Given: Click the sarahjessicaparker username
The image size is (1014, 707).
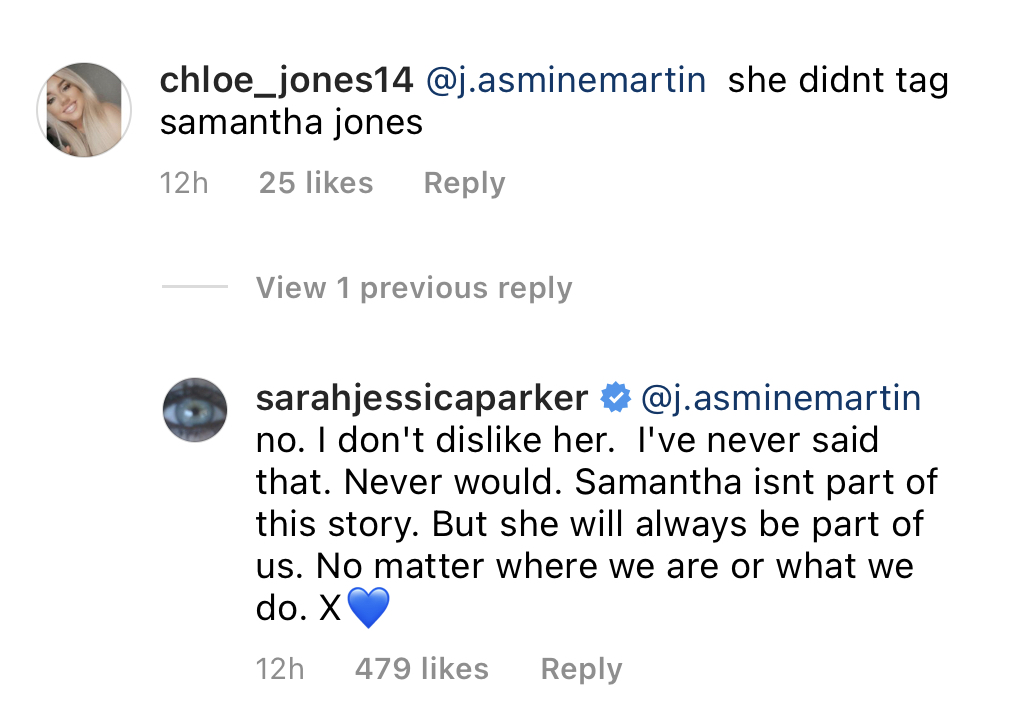Looking at the screenshot, I should pyautogui.click(x=421, y=398).
